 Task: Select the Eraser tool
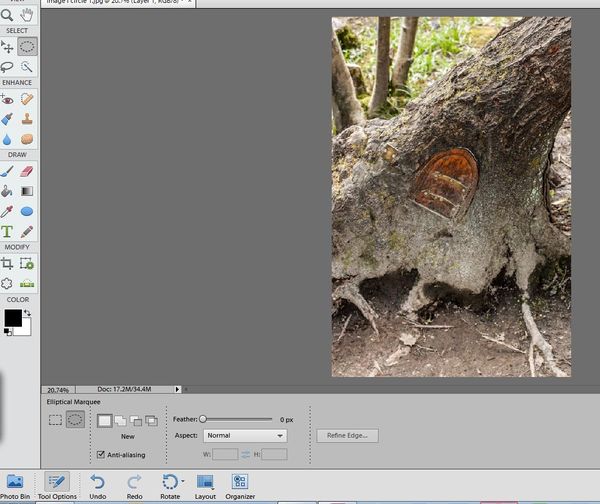27,171
